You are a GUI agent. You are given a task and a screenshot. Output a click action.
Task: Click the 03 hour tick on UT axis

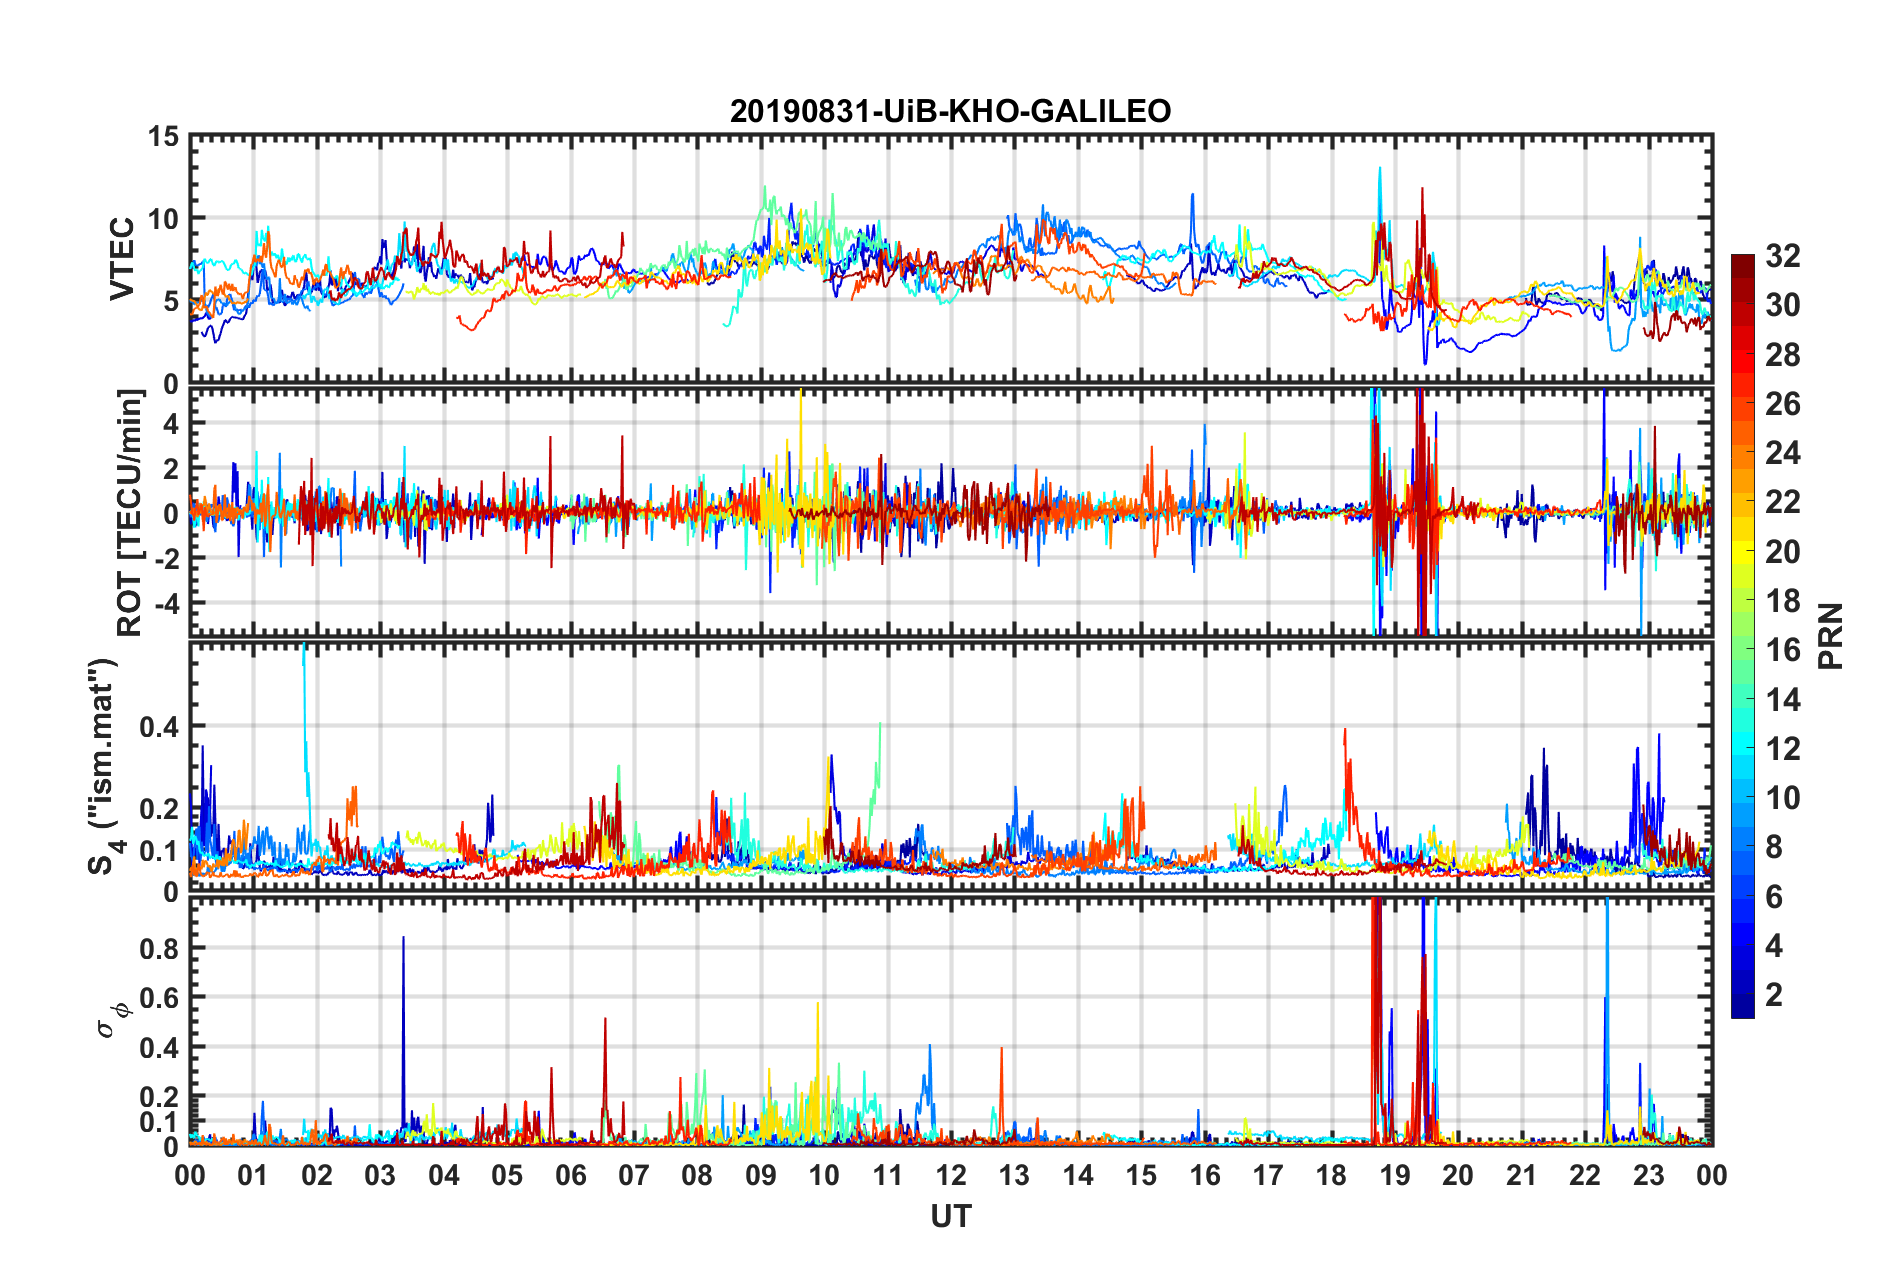tap(380, 1175)
